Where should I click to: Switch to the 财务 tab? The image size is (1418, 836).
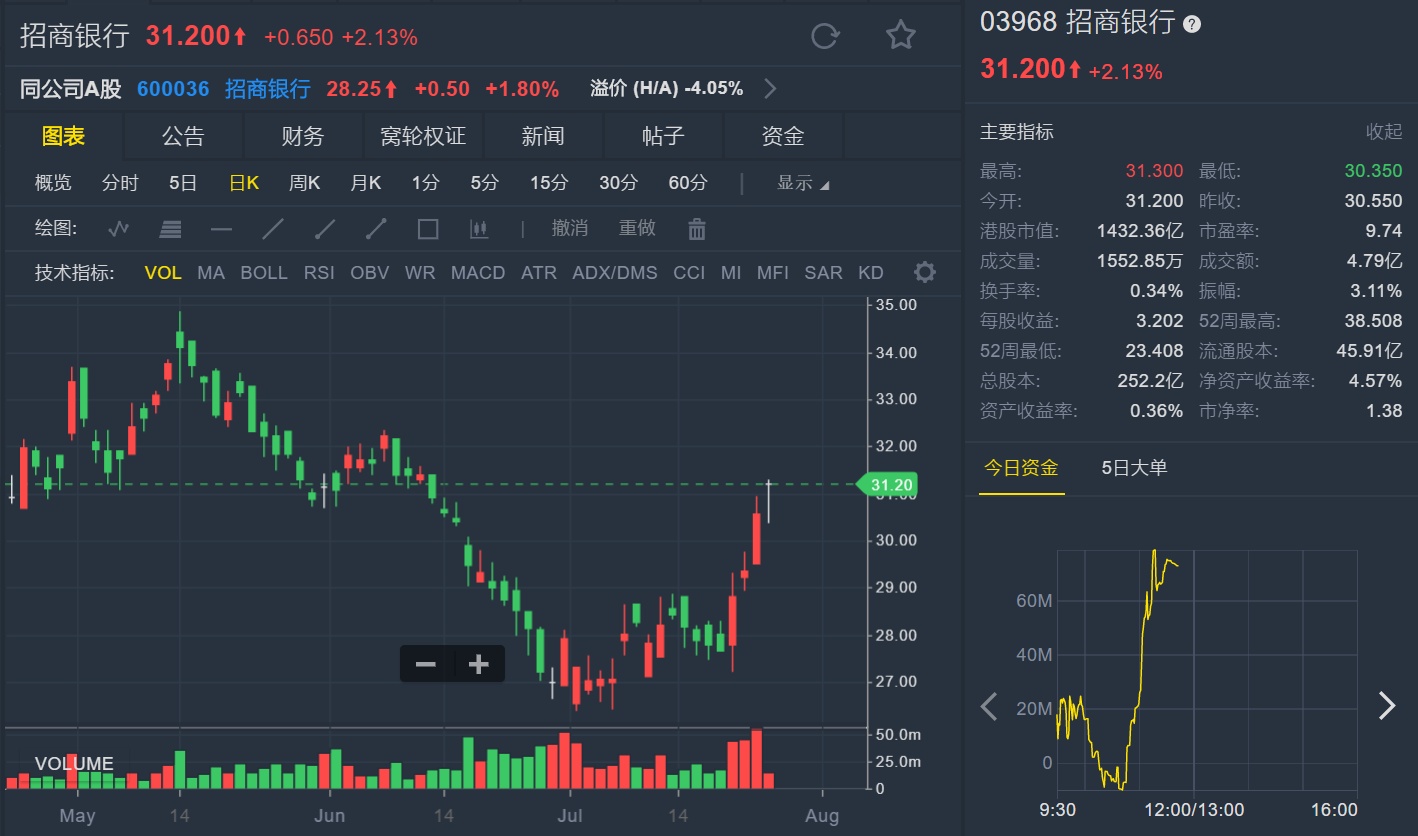[x=303, y=137]
